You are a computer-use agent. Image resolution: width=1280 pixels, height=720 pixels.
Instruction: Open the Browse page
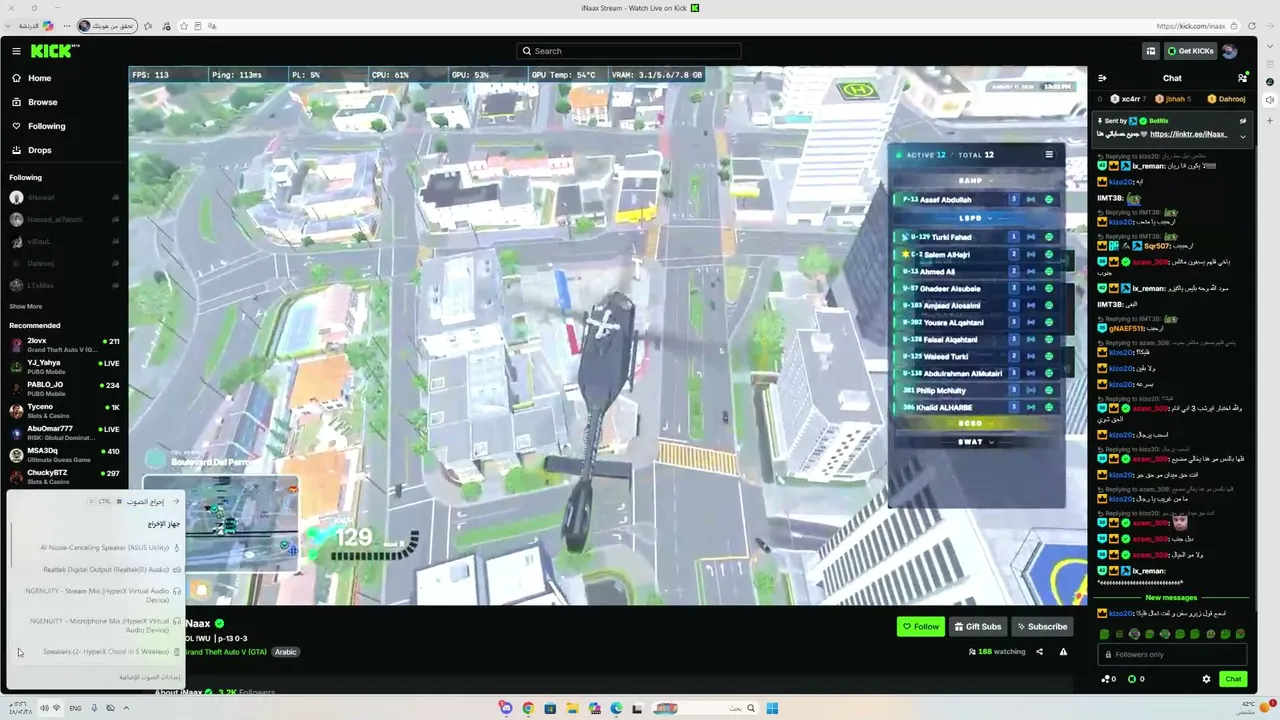[x=34, y=102]
